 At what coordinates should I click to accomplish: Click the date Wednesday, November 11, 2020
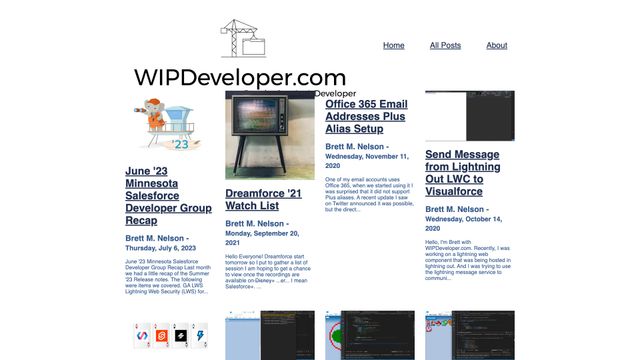367,161
